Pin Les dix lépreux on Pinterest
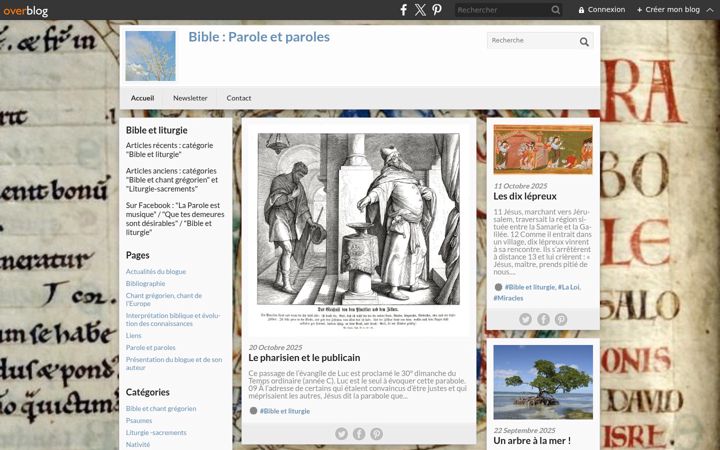The width and height of the screenshot is (720, 450). [561, 319]
